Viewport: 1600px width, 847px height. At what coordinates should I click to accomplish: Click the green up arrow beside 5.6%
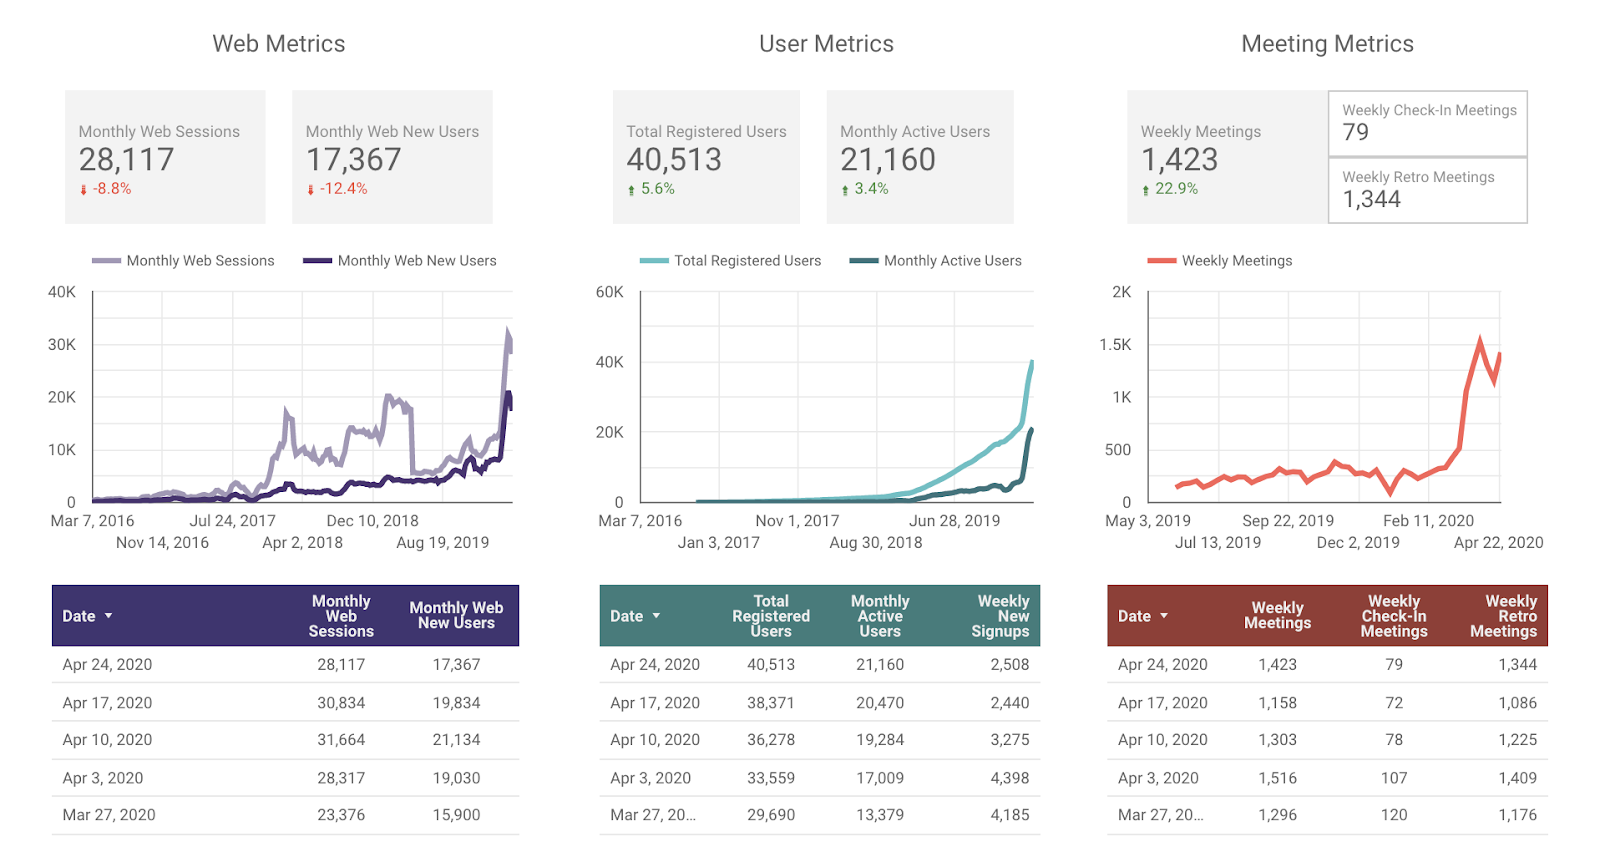(x=631, y=190)
